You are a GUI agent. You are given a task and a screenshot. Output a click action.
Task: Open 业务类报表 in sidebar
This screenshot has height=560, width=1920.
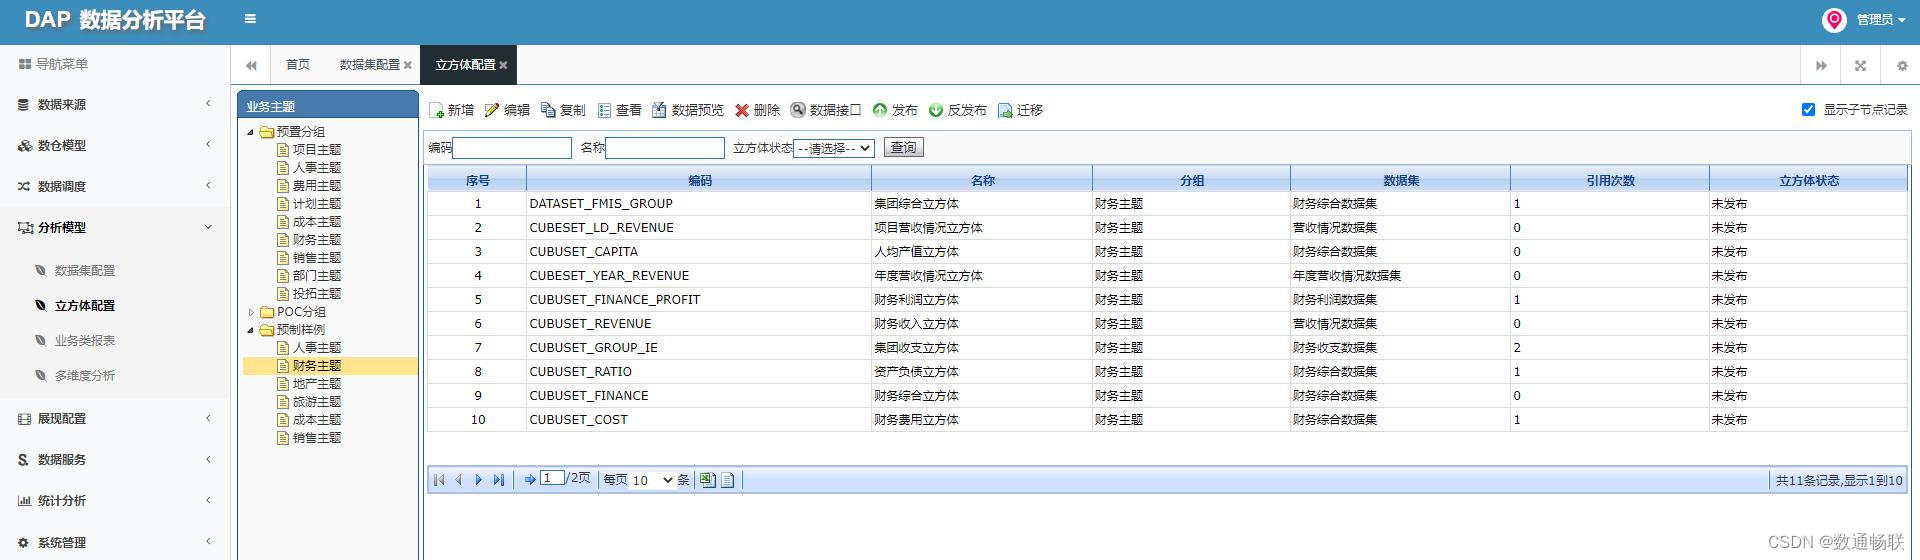tap(85, 340)
